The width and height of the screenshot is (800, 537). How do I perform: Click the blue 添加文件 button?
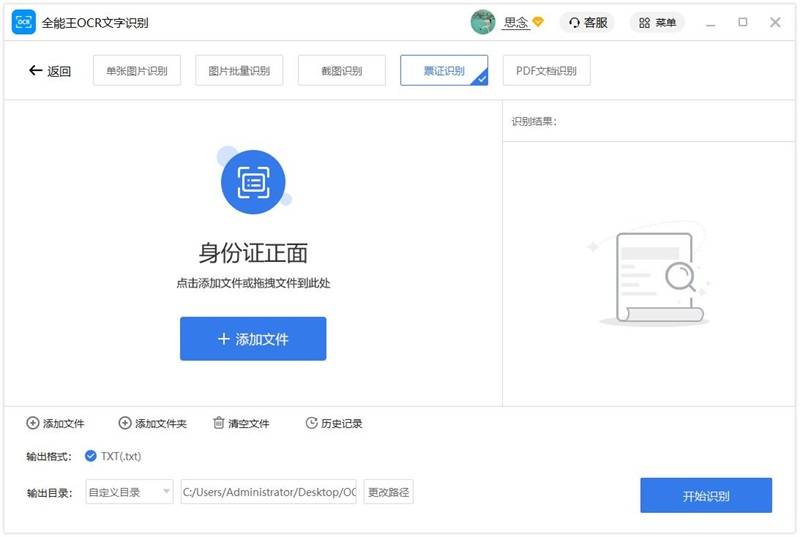click(x=253, y=339)
